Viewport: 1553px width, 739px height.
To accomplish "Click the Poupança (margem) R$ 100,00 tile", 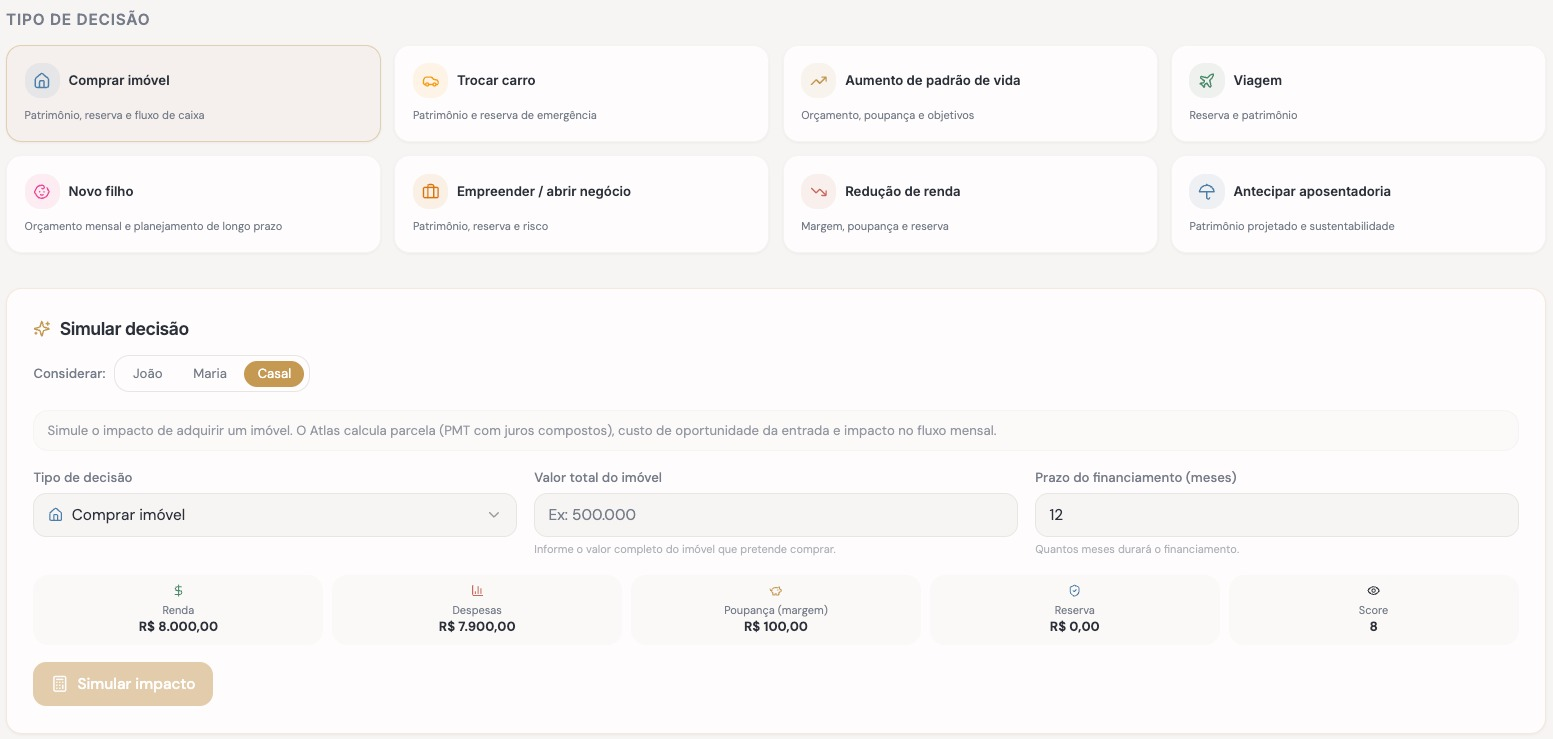I will coord(776,609).
